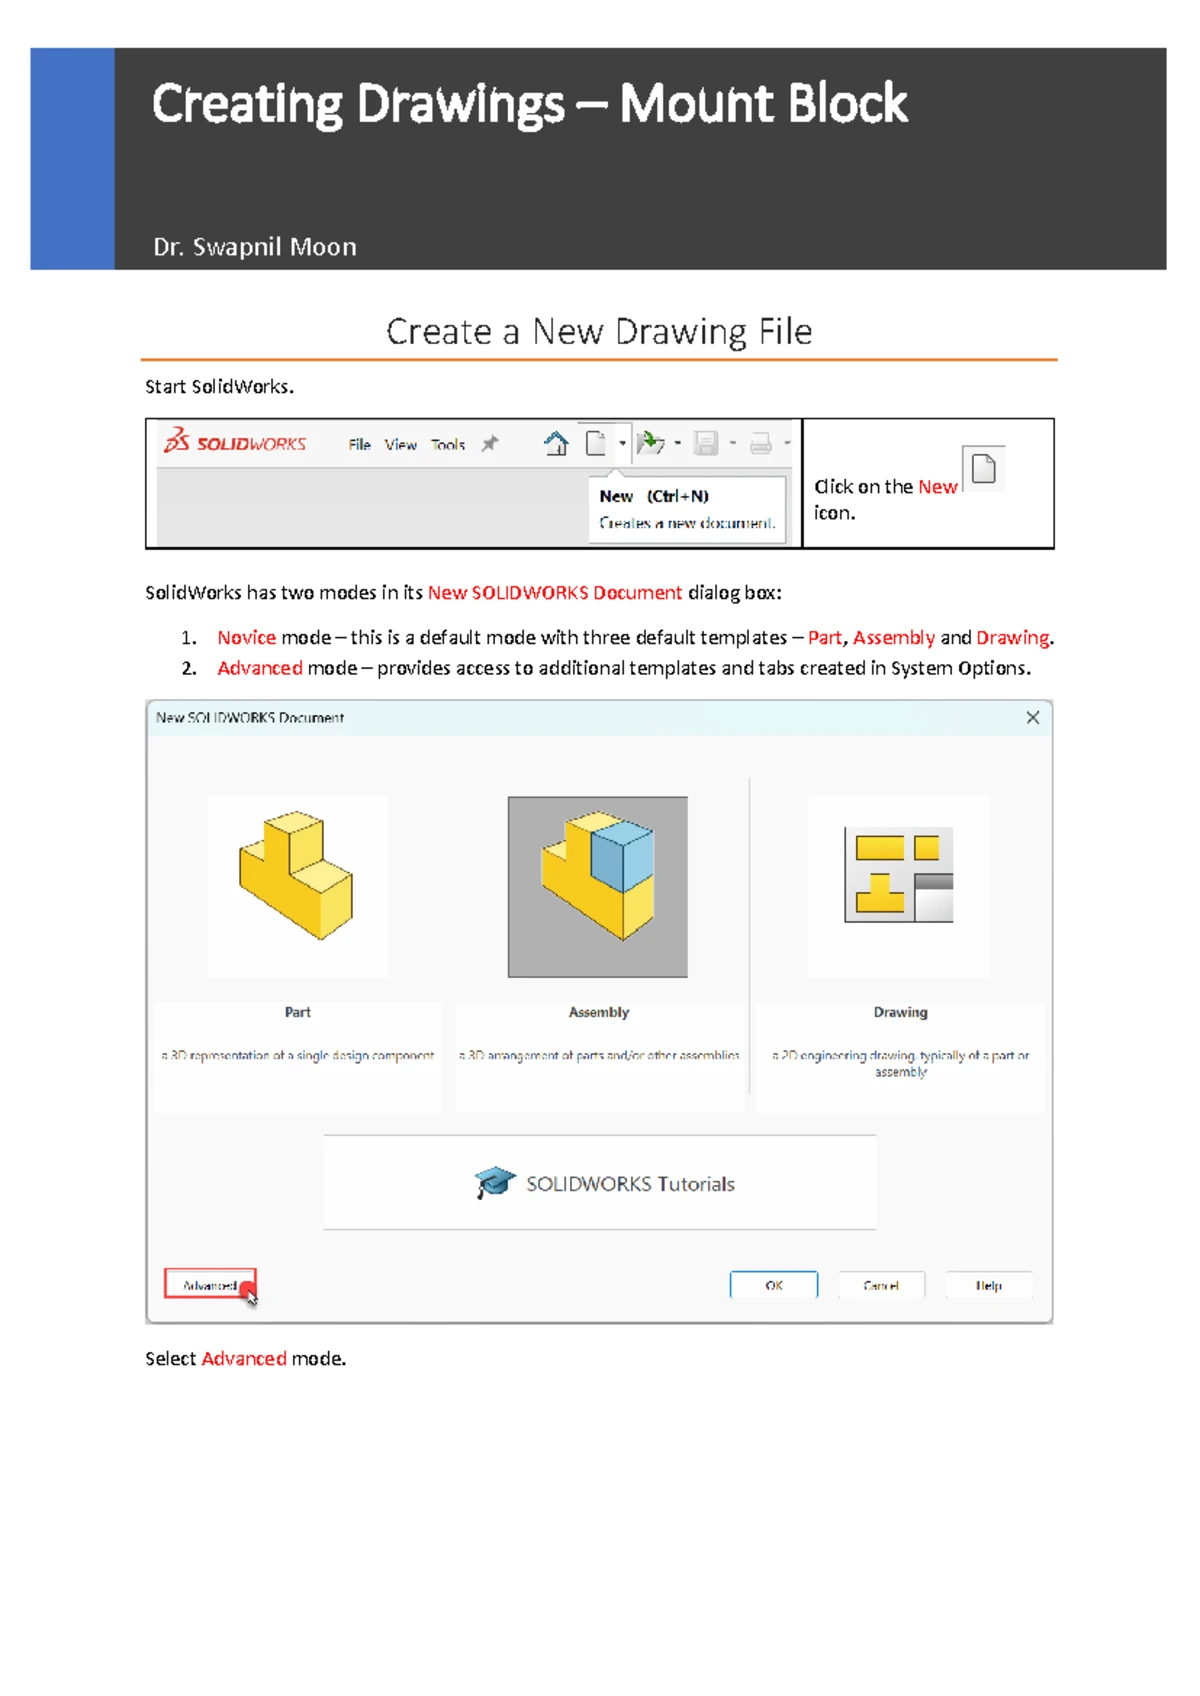
Task: Click the Print icon in SOLIDWORKS toolbar
Action: 761,443
